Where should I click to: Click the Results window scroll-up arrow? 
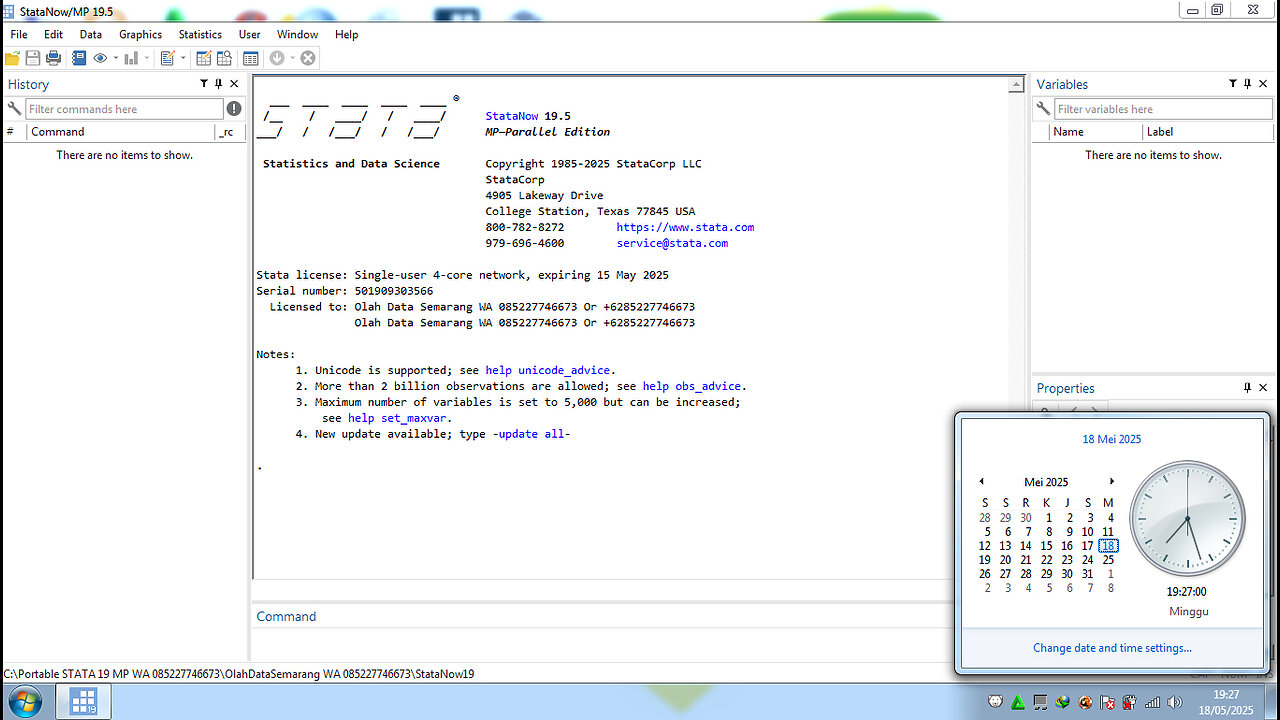(1017, 85)
